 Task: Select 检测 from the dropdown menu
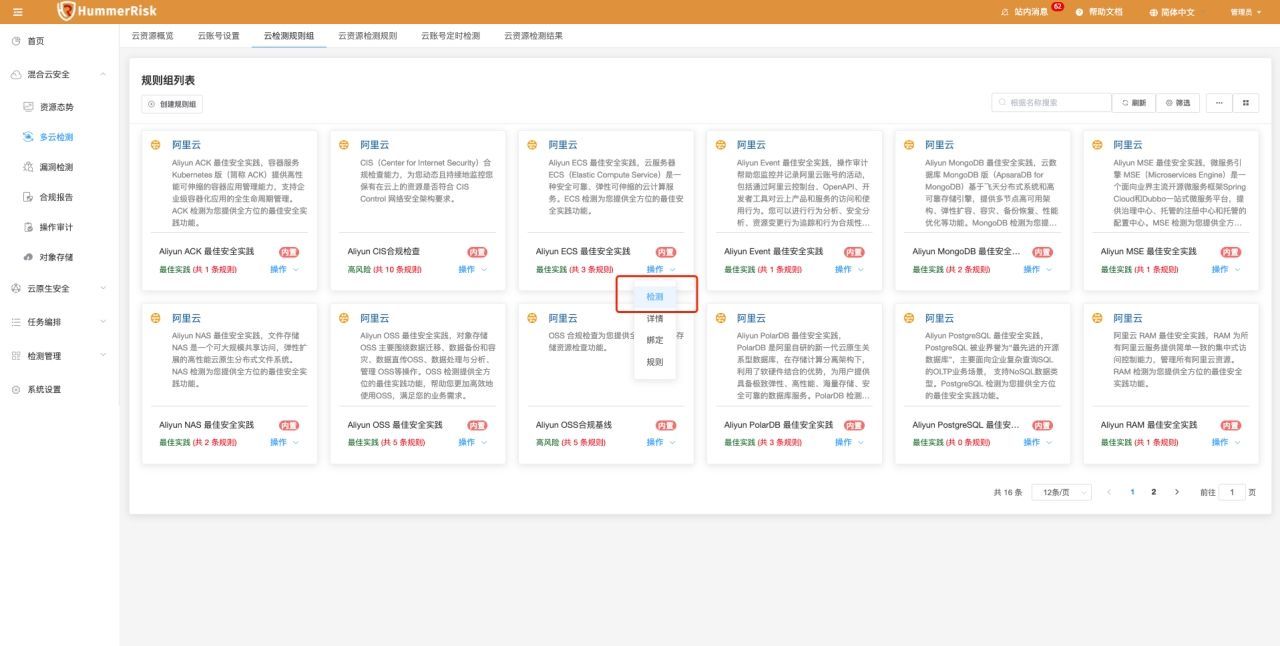pyautogui.click(x=655, y=297)
